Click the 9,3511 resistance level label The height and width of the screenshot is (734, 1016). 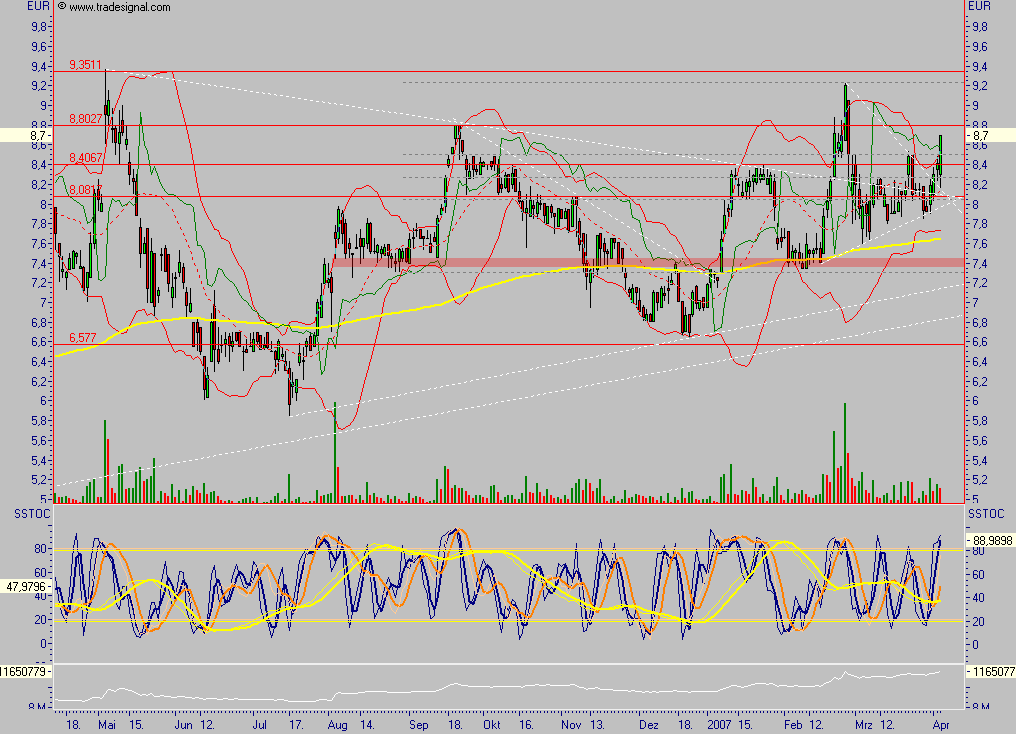[x=85, y=65]
